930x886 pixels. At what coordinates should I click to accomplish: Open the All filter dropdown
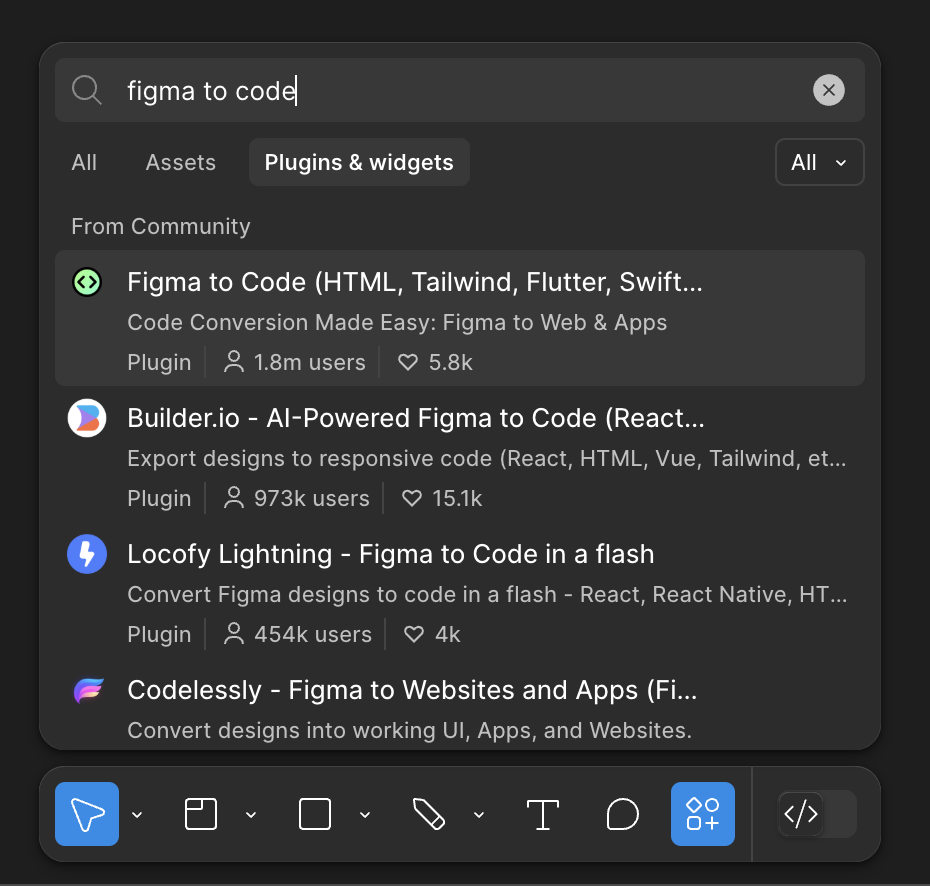coord(819,162)
